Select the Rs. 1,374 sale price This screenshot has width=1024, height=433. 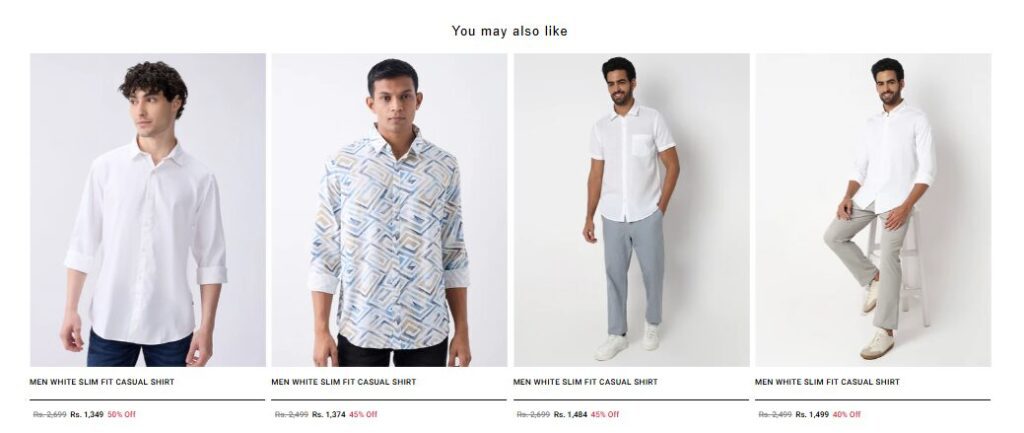pos(328,414)
